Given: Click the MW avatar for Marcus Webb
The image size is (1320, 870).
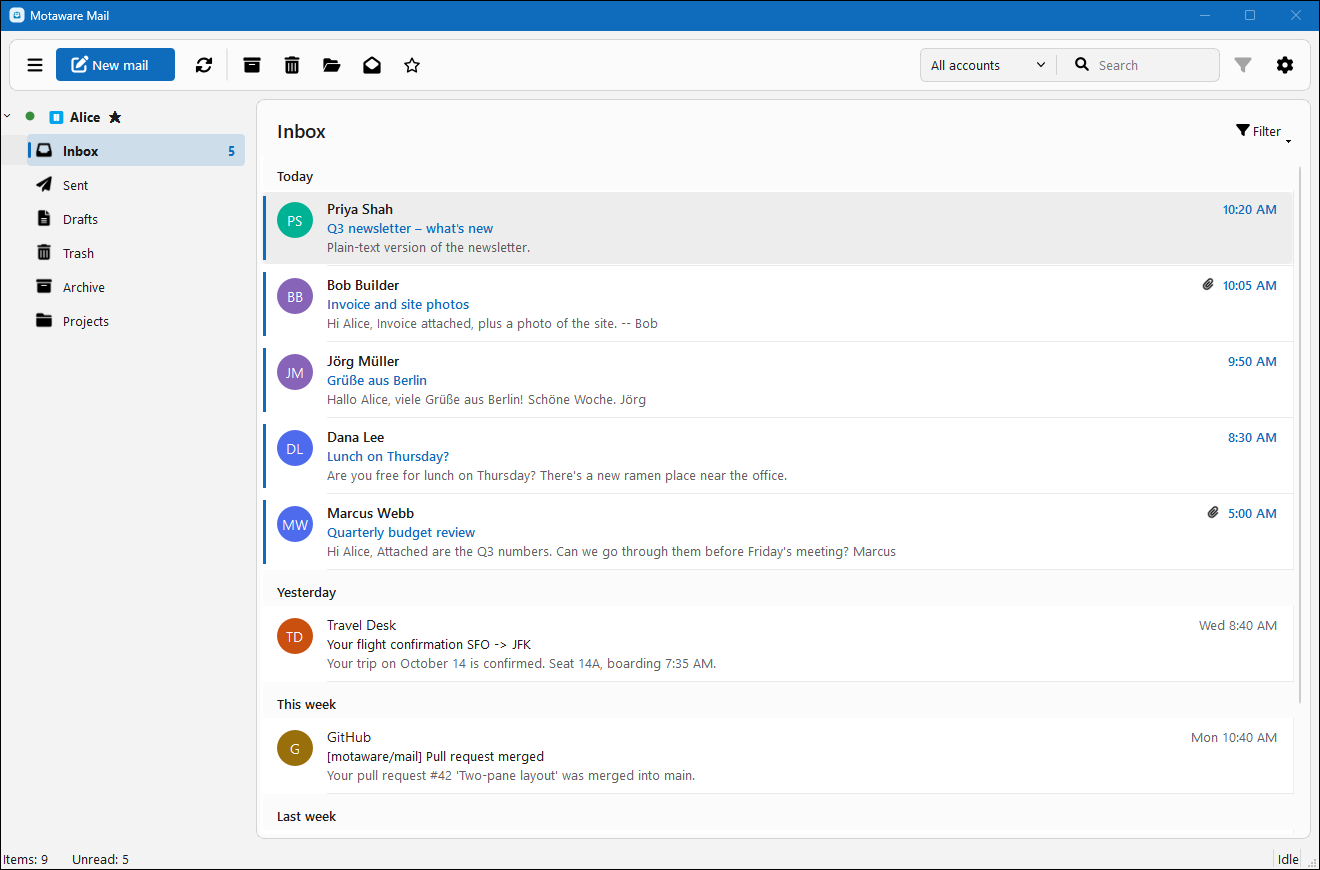Looking at the screenshot, I should click(x=295, y=524).
